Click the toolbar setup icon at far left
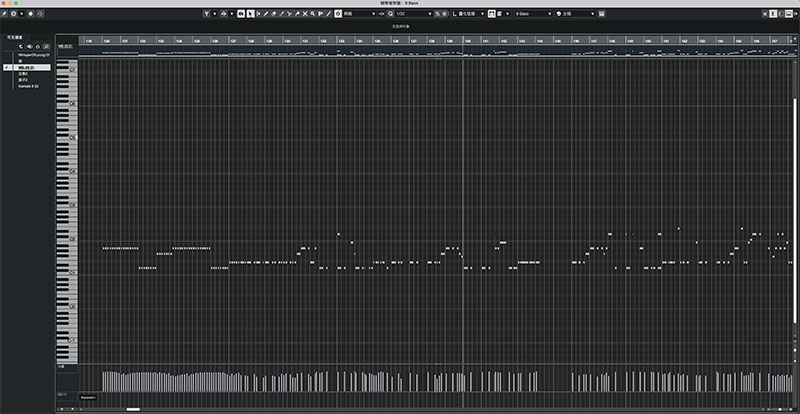The width and height of the screenshot is (800, 414). pos(4,14)
